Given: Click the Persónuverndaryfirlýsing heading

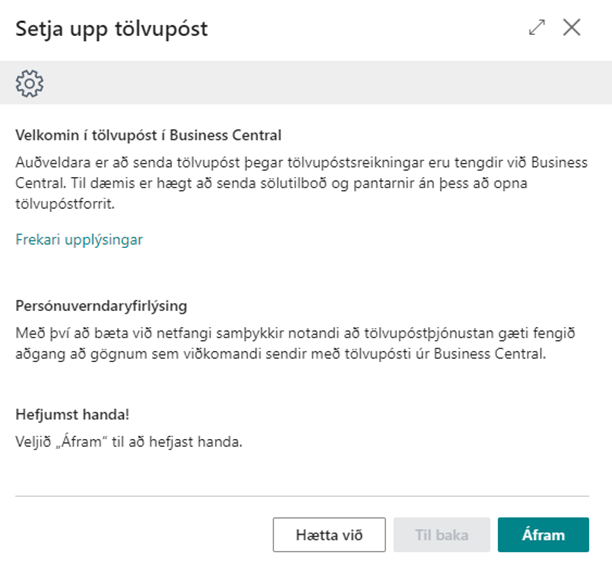Looking at the screenshot, I should pyautogui.click(x=101, y=306).
